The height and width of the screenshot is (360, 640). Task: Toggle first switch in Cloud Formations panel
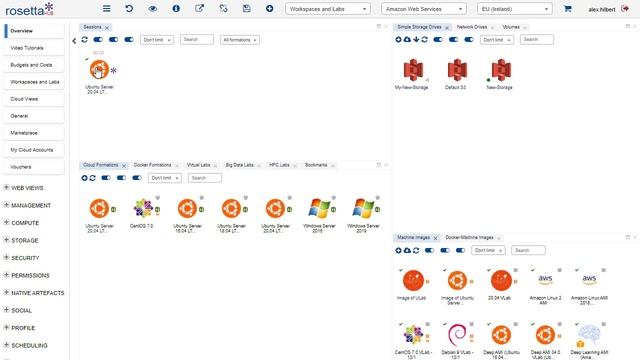click(106, 178)
